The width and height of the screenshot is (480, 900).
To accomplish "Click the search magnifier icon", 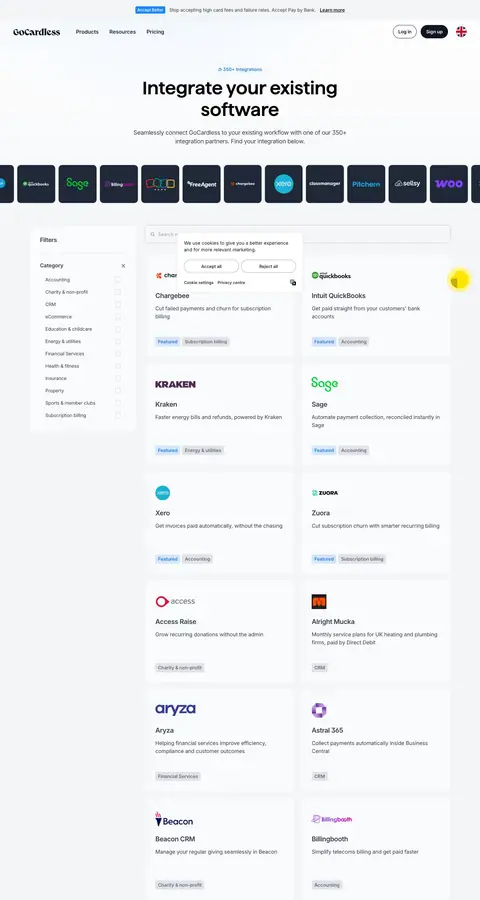I will click(x=153, y=234).
